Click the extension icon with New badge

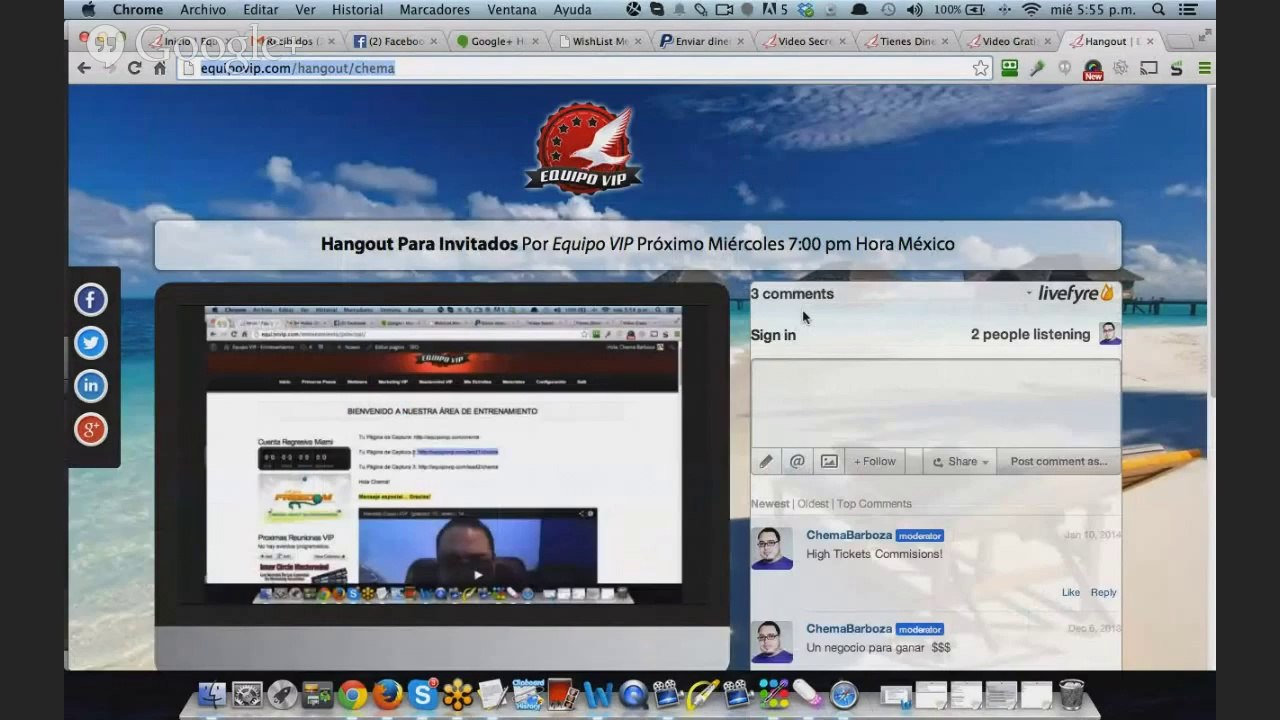point(1093,69)
